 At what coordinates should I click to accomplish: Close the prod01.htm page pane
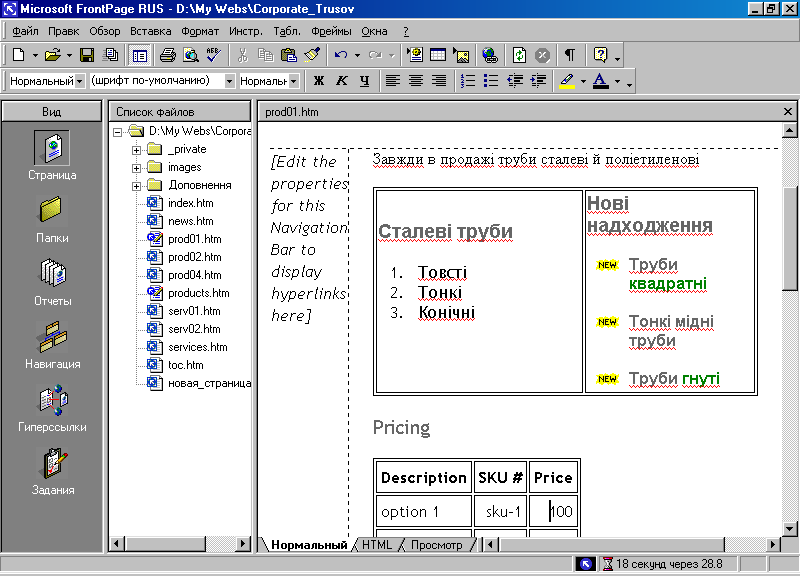788,111
